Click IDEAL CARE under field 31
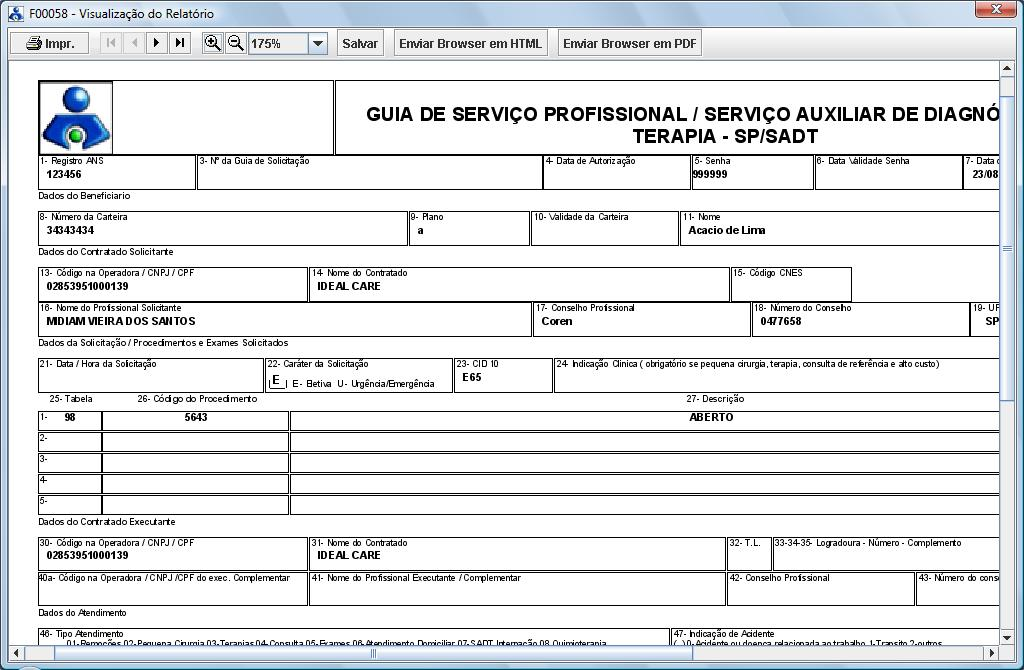This screenshot has height=670, width=1024. tap(349, 556)
